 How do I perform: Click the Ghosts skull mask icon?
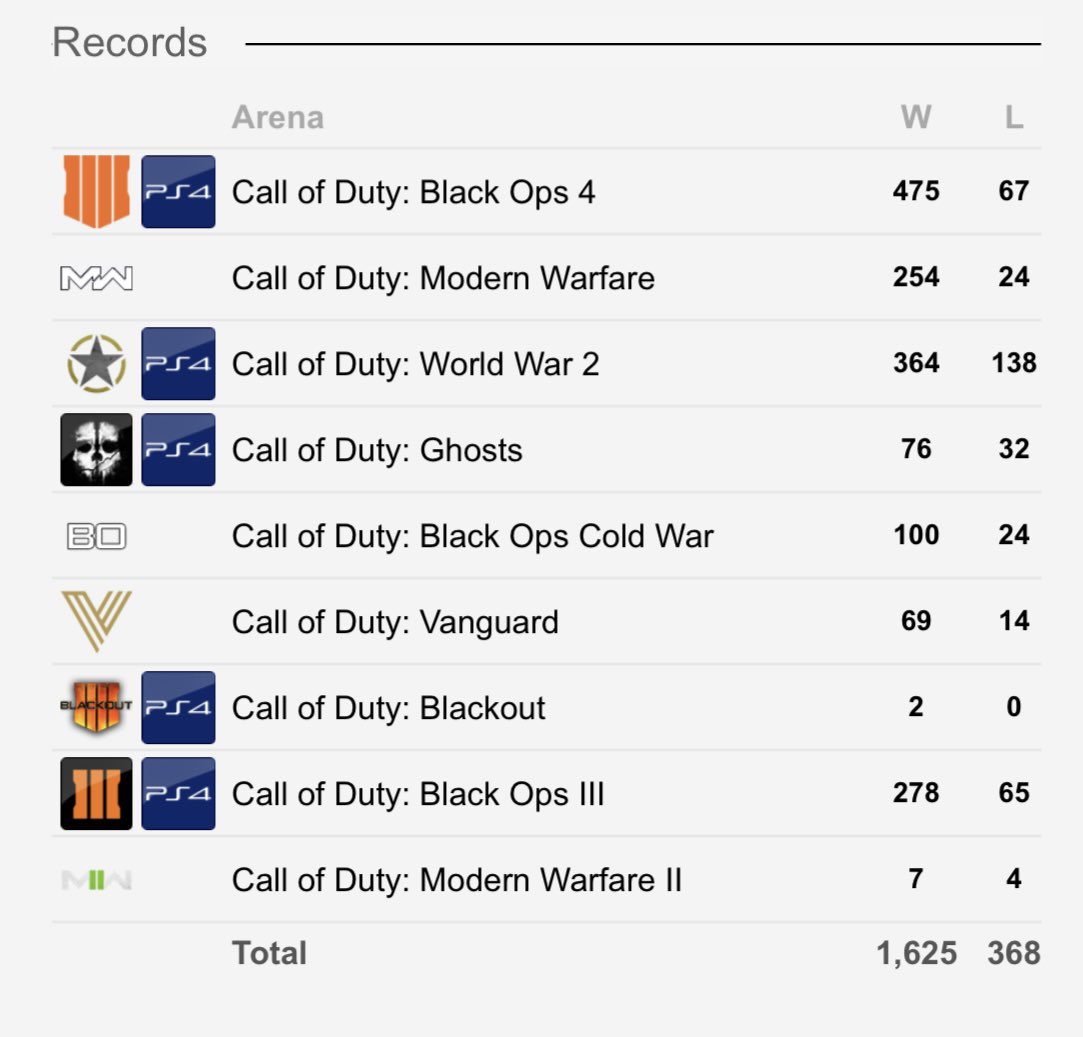96,450
